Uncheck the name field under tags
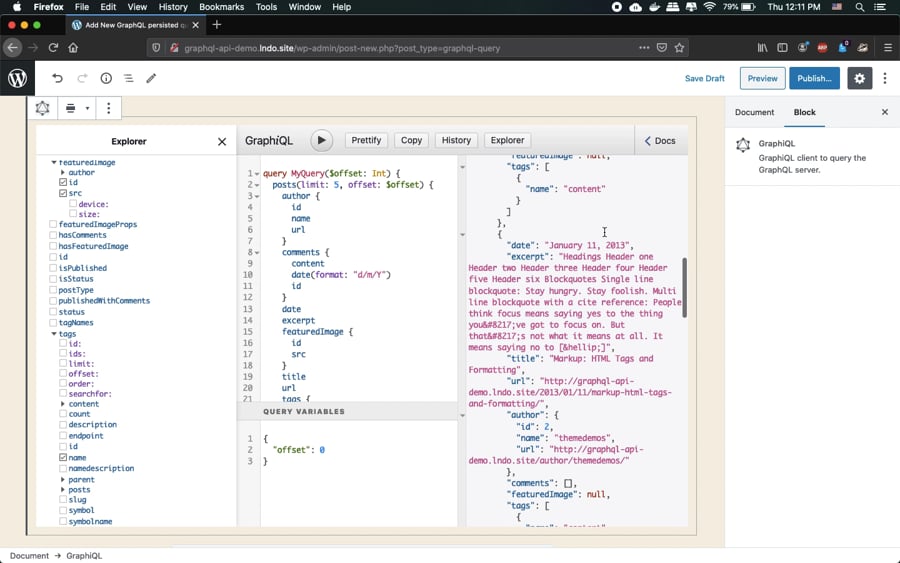The width and height of the screenshot is (900, 563). pos(63,457)
